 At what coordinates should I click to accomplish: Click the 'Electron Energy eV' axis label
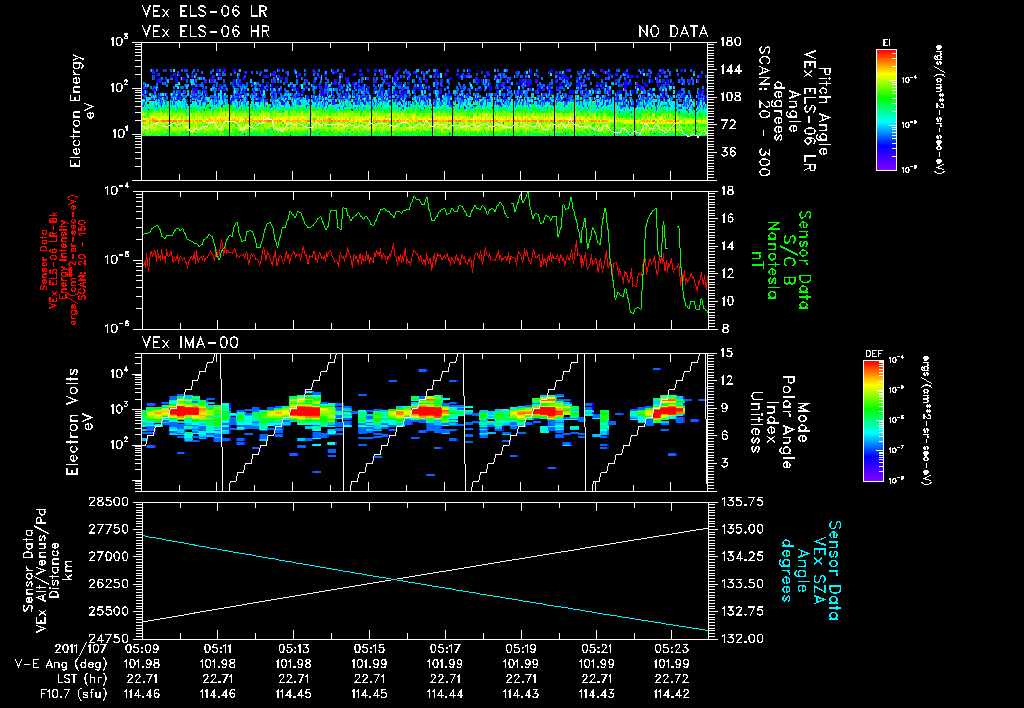(82, 110)
